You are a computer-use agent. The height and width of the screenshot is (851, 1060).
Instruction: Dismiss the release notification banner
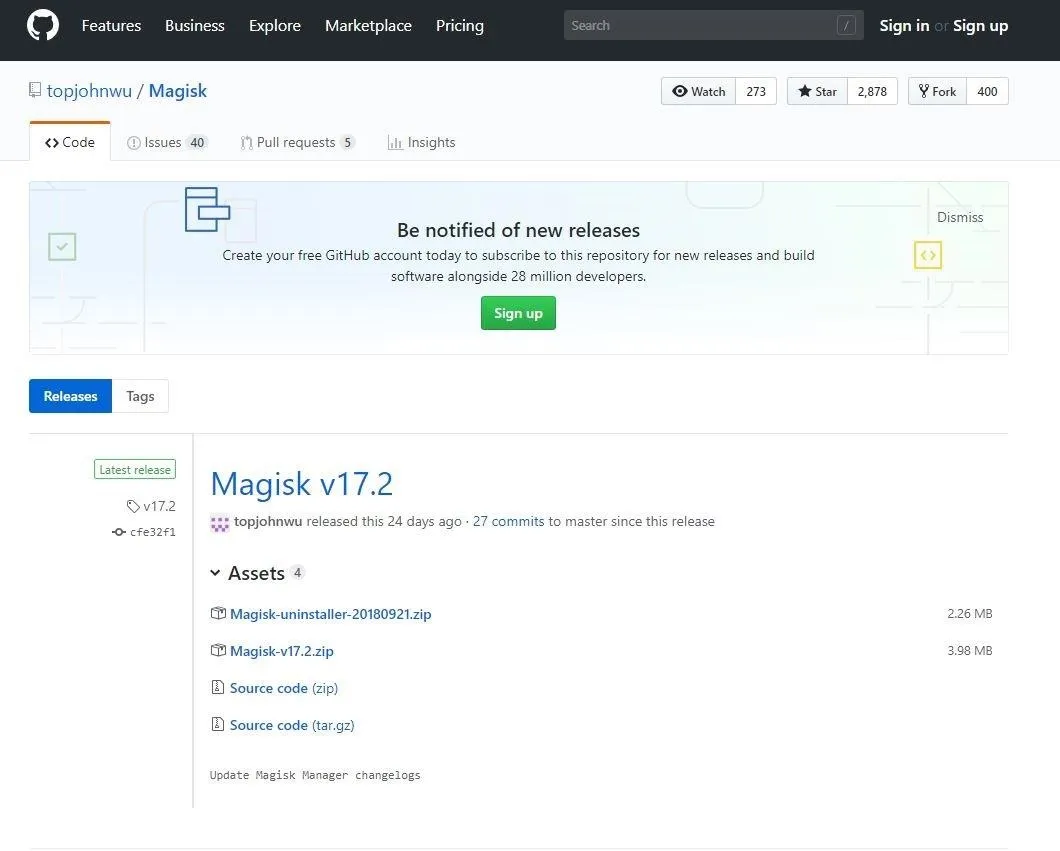point(960,217)
